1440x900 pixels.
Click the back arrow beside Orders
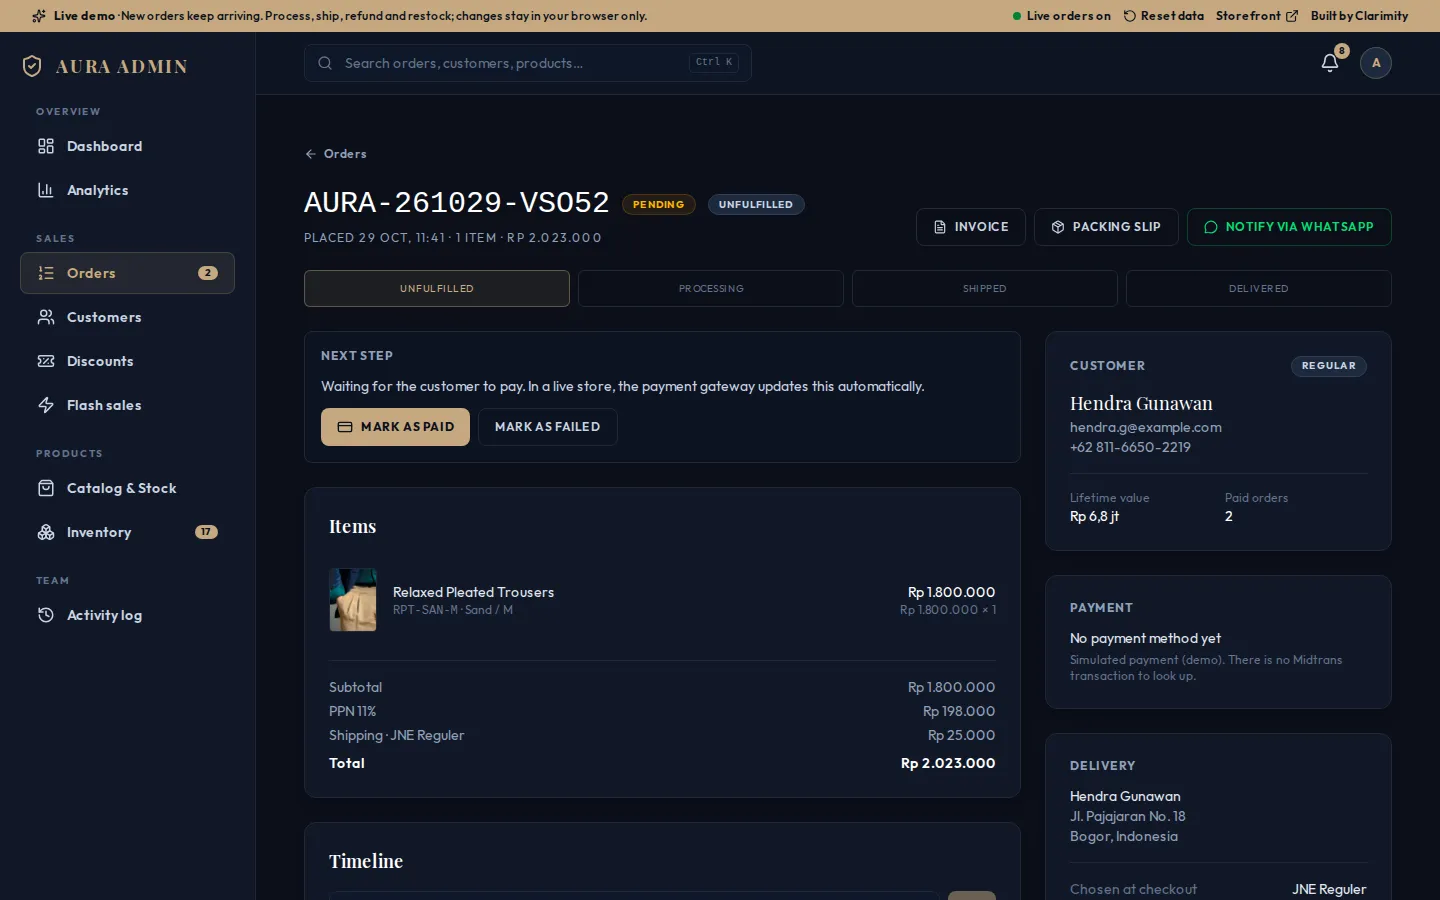311,154
